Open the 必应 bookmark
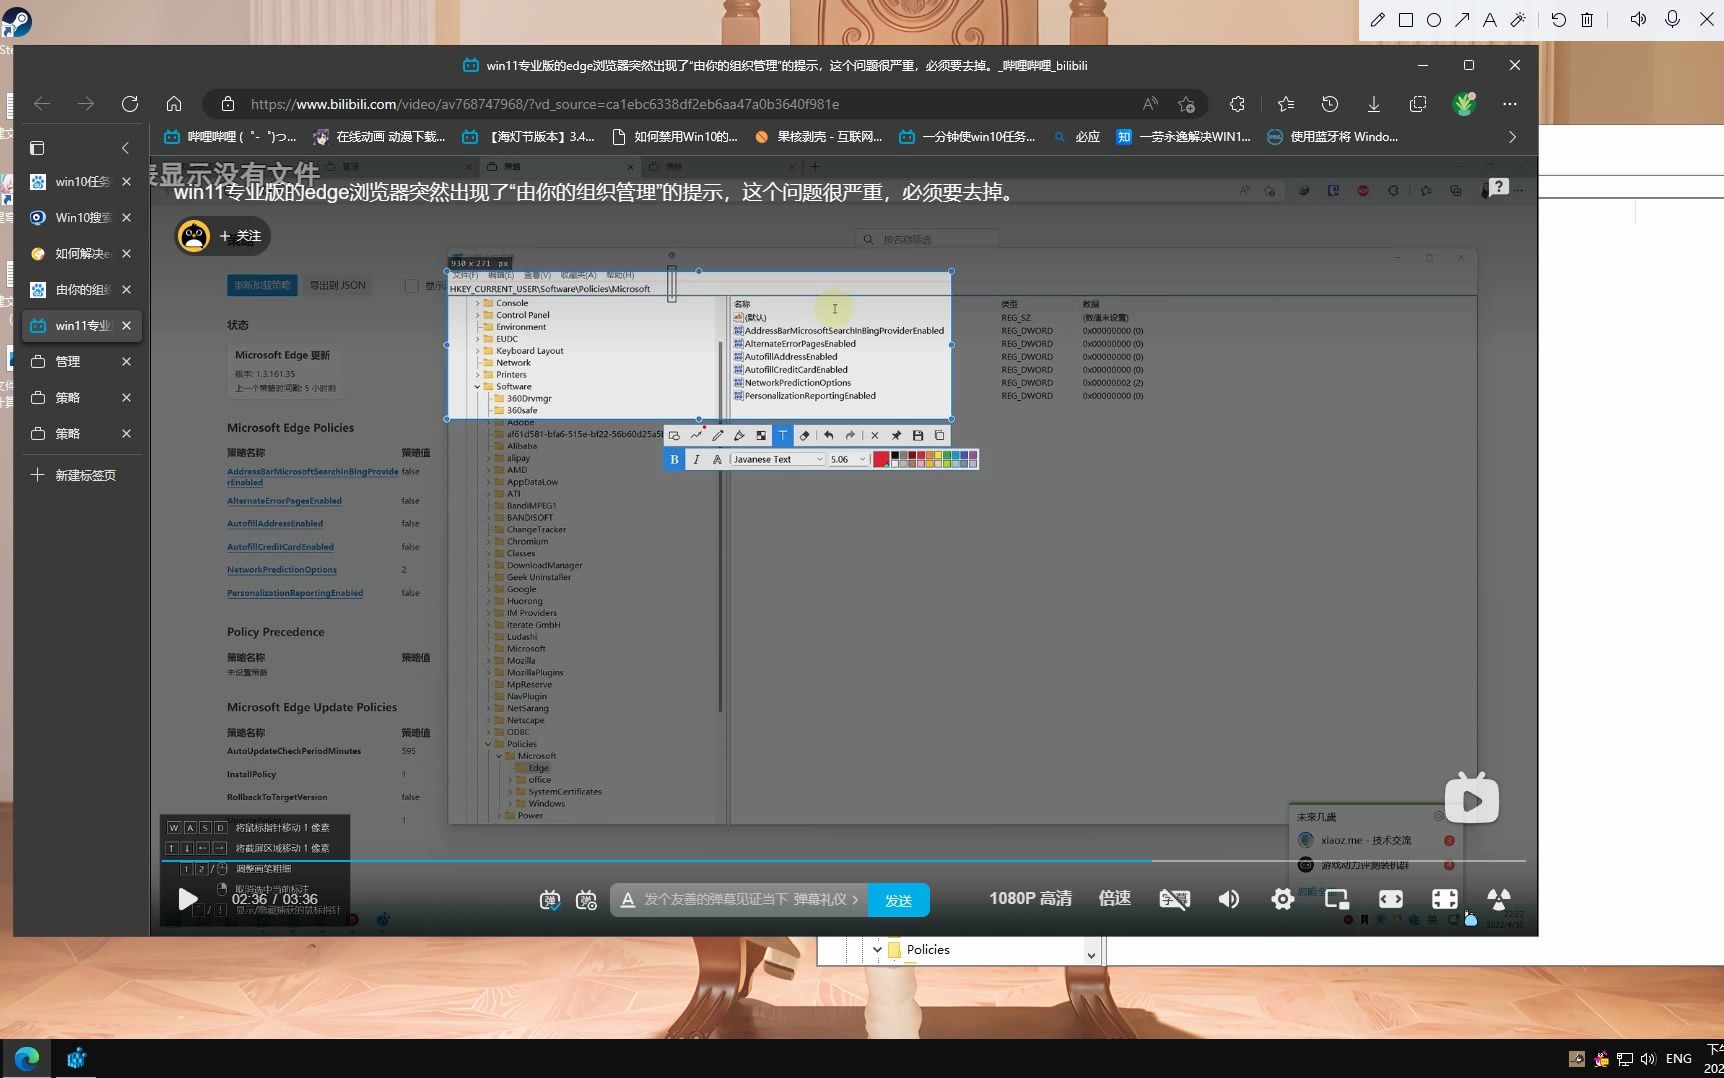Viewport: 1724px width, 1078px height. [x=1076, y=137]
